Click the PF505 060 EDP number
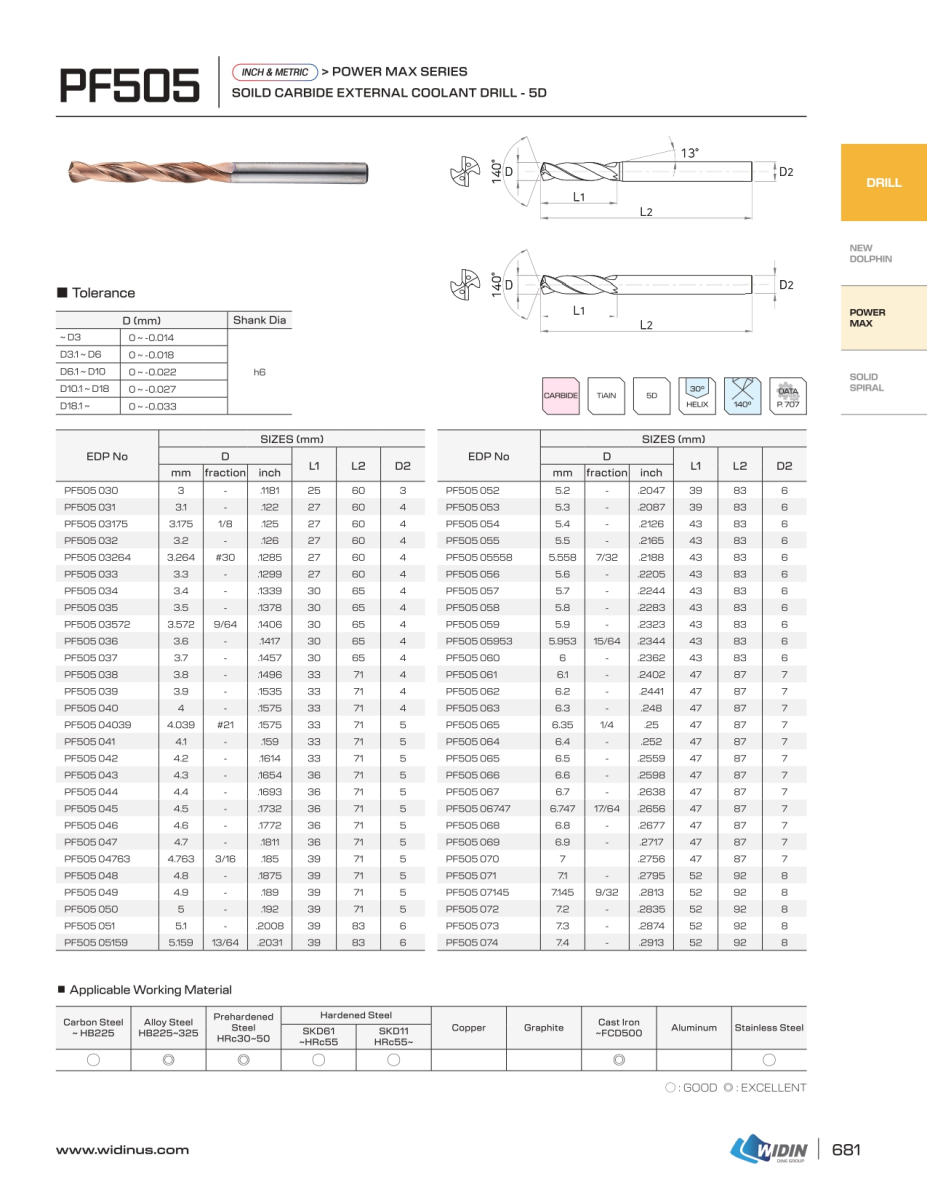Viewport: 927px width, 1200px height. pos(473,658)
